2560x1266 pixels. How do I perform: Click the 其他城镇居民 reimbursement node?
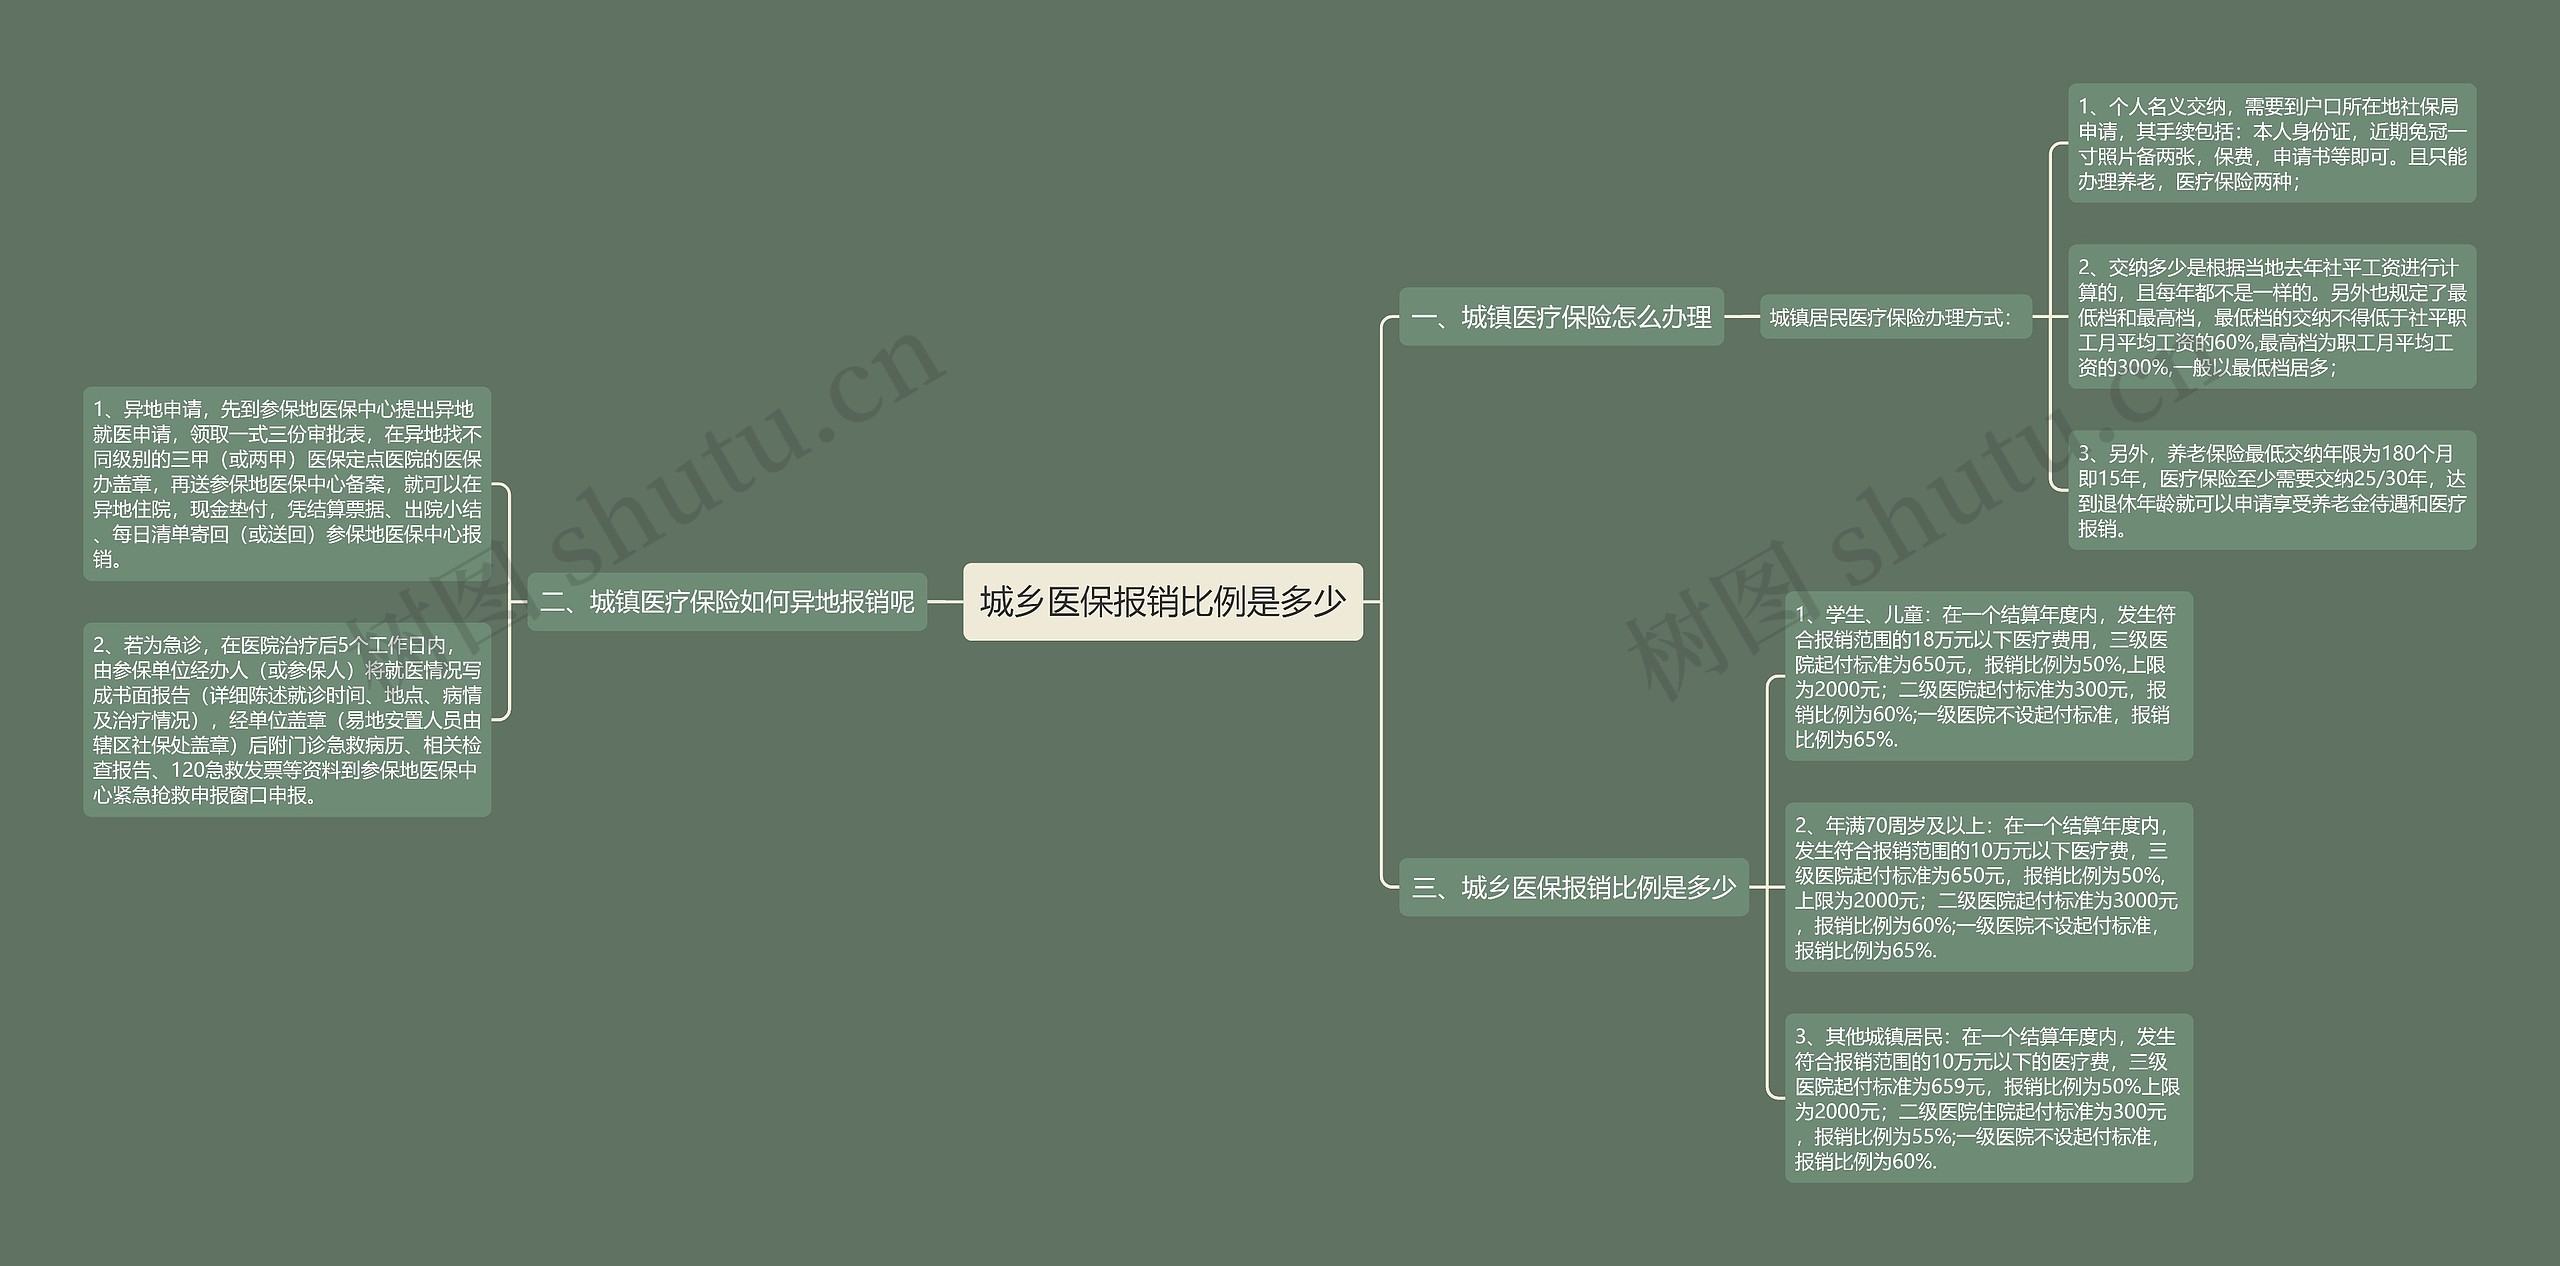pos(1992,1094)
